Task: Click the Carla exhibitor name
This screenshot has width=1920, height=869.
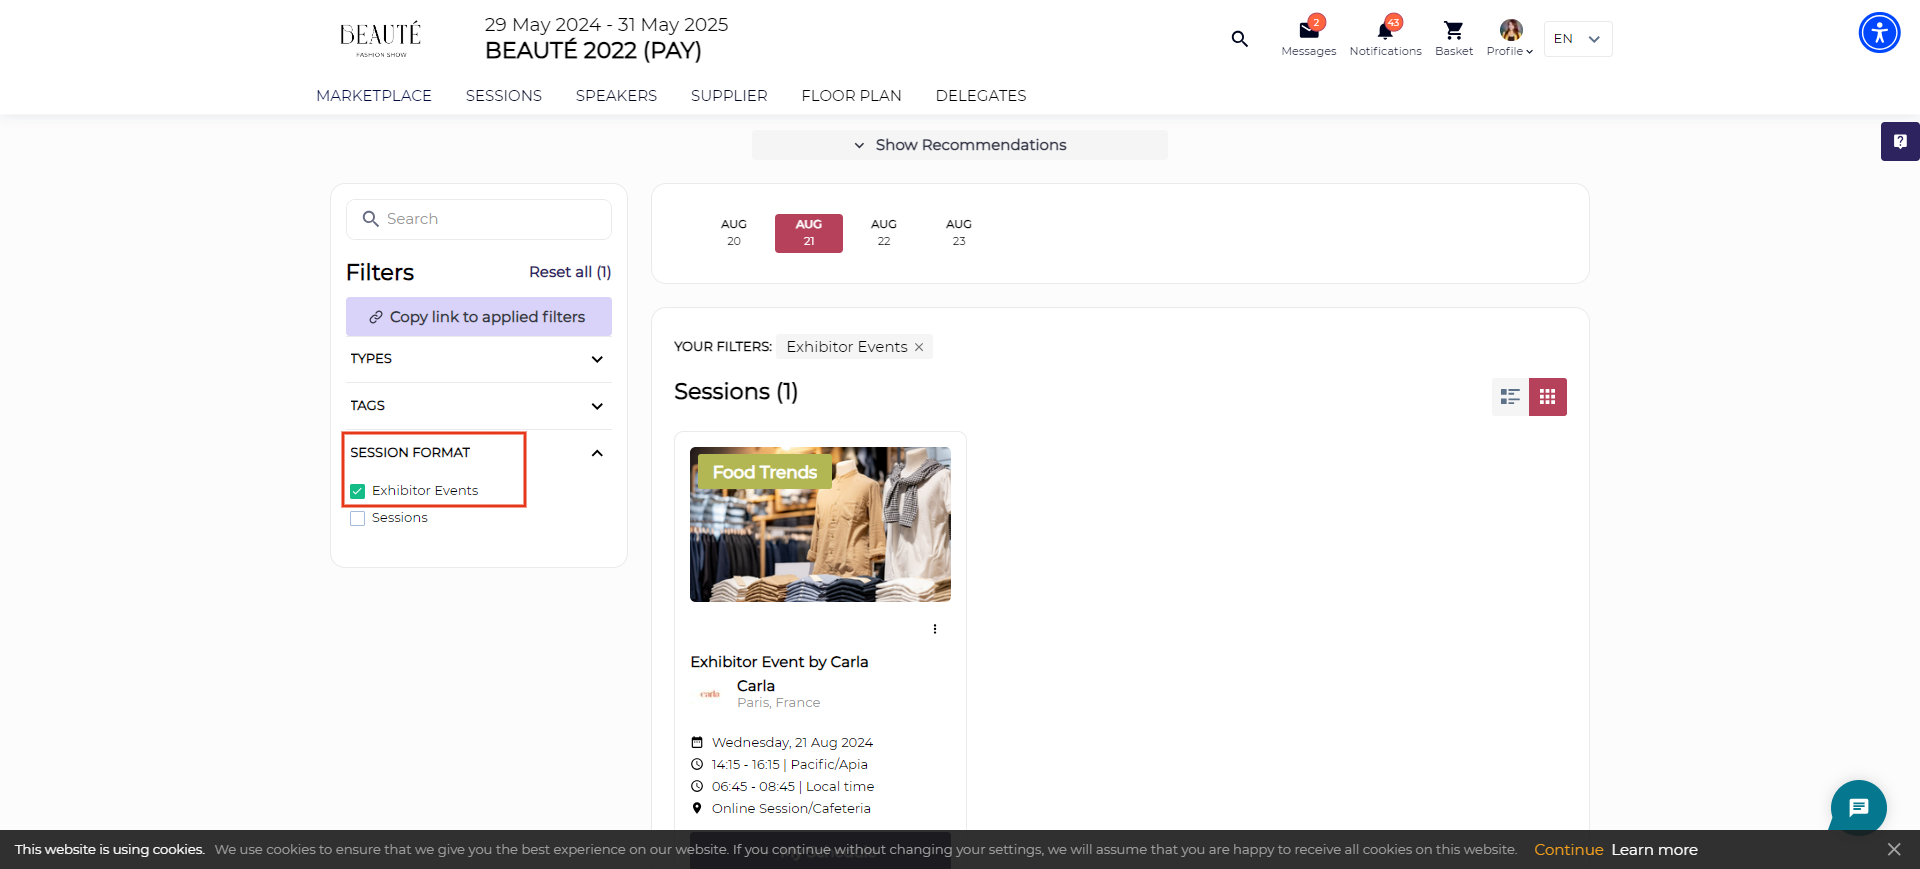Action: click(x=756, y=686)
